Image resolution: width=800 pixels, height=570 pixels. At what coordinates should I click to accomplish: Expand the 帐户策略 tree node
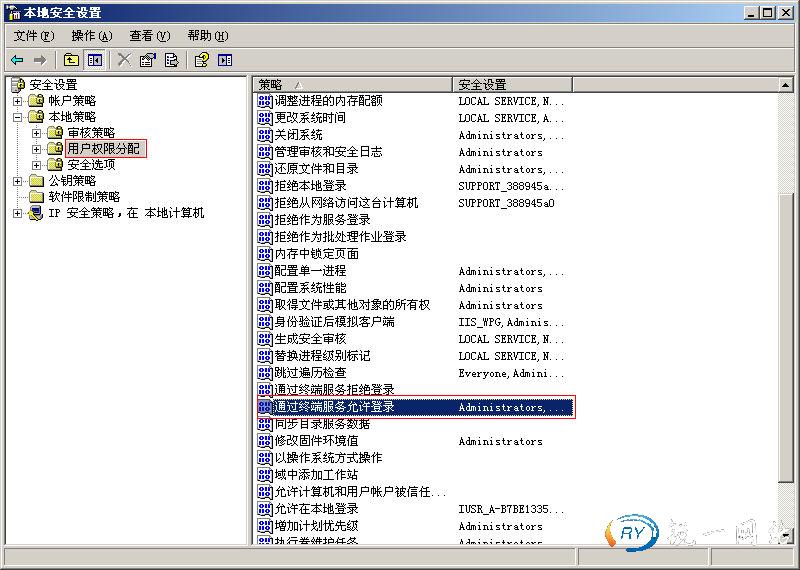tap(17, 101)
